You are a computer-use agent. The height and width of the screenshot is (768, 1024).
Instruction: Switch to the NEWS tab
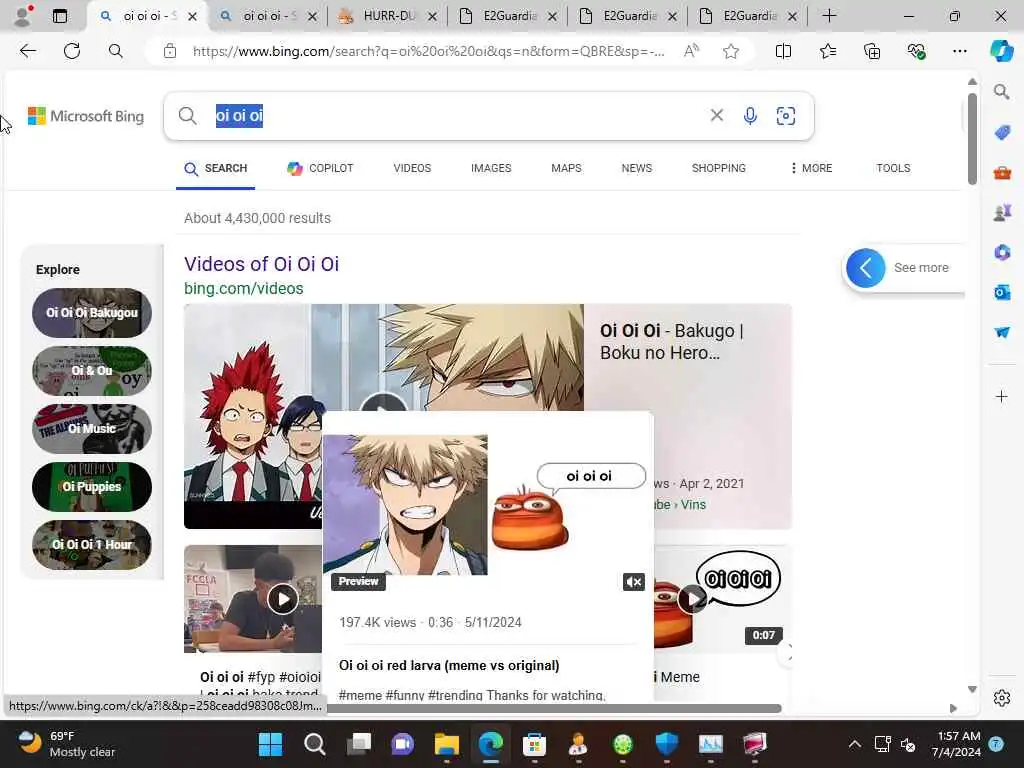(637, 168)
